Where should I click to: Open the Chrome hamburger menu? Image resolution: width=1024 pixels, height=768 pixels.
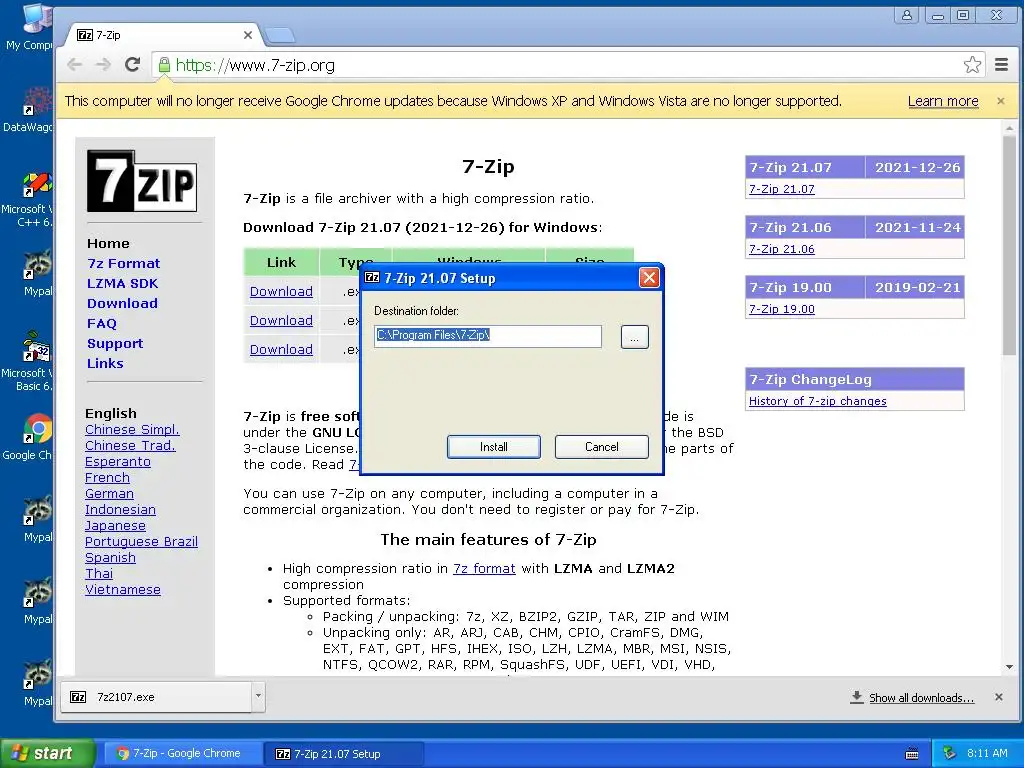click(x=1001, y=65)
